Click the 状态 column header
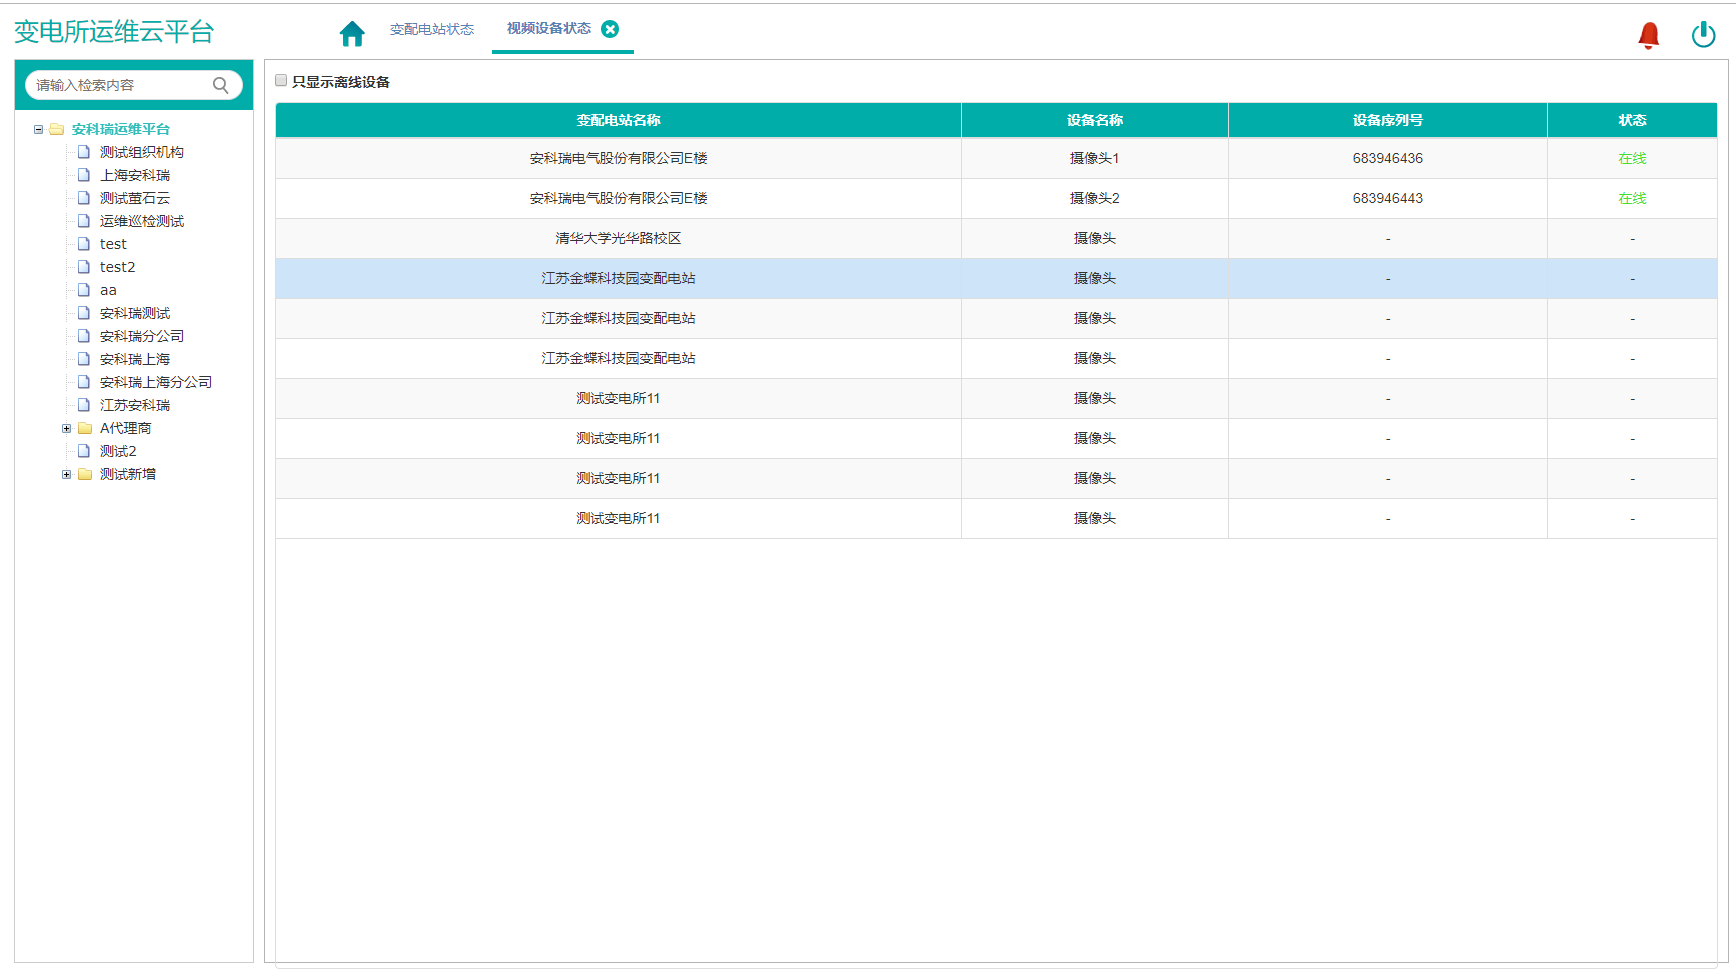The height and width of the screenshot is (971, 1736). pos(1632,120)
